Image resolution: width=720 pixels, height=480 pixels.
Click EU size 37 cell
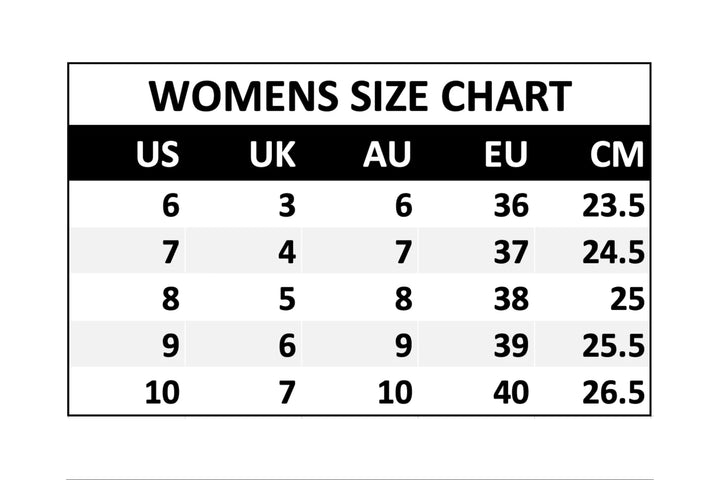(510, 252)
